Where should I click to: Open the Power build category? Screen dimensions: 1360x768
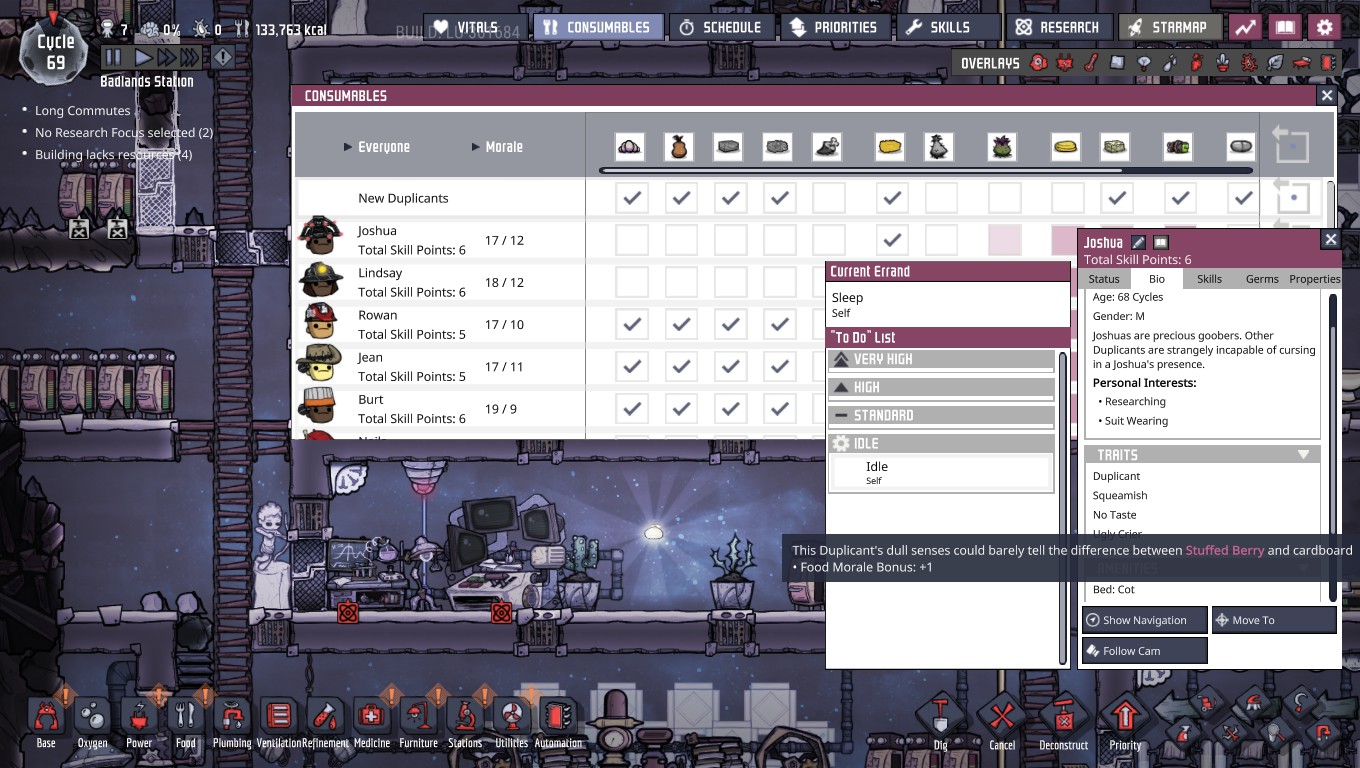pos(139,723)
